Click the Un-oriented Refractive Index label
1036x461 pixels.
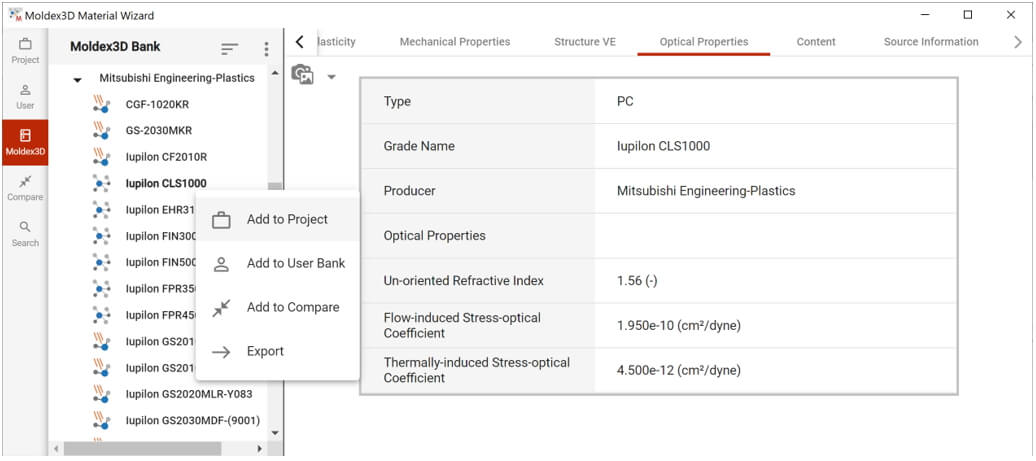tap(464, 281)
